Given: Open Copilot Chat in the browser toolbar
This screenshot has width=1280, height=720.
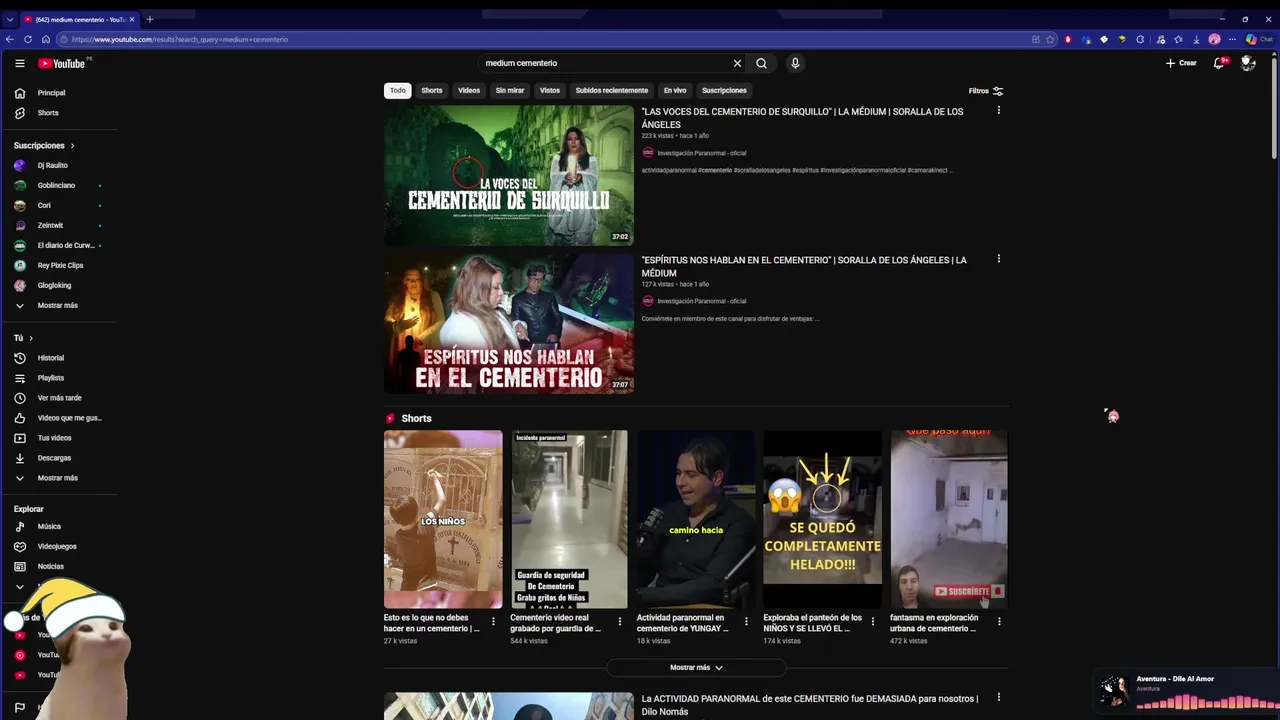Looking at the screenshot, I should 1258,39.
